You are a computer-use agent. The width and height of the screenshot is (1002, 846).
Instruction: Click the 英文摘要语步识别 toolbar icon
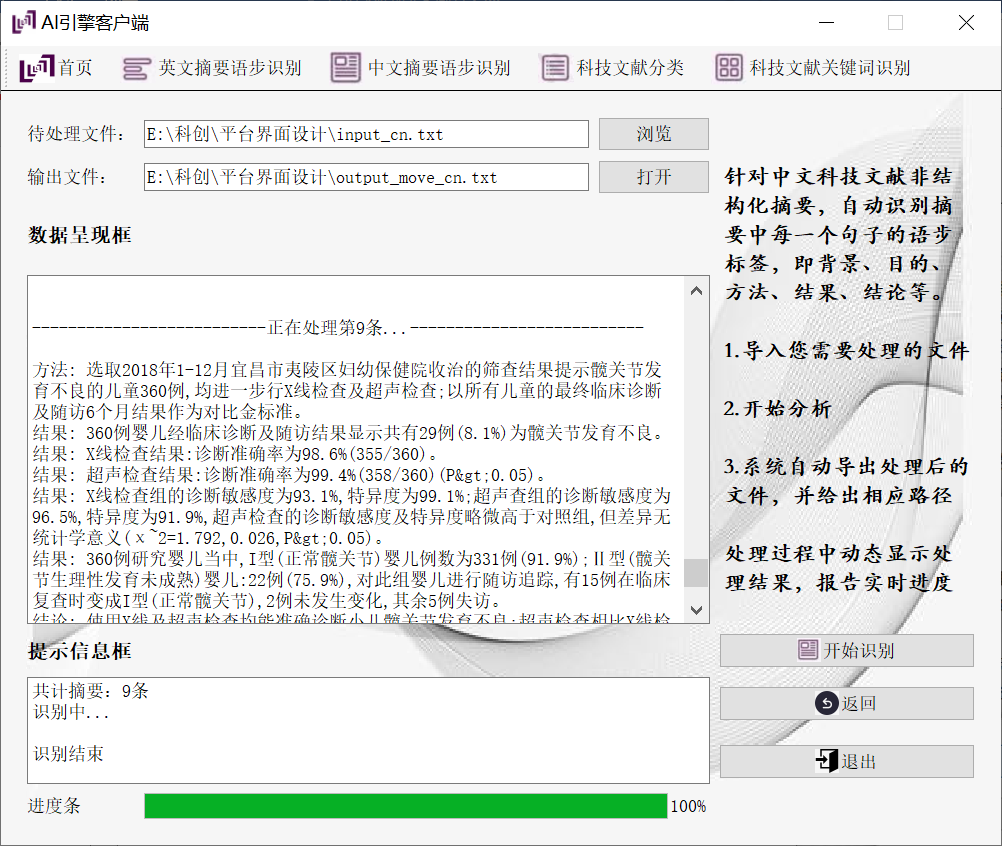coord(136,68)
